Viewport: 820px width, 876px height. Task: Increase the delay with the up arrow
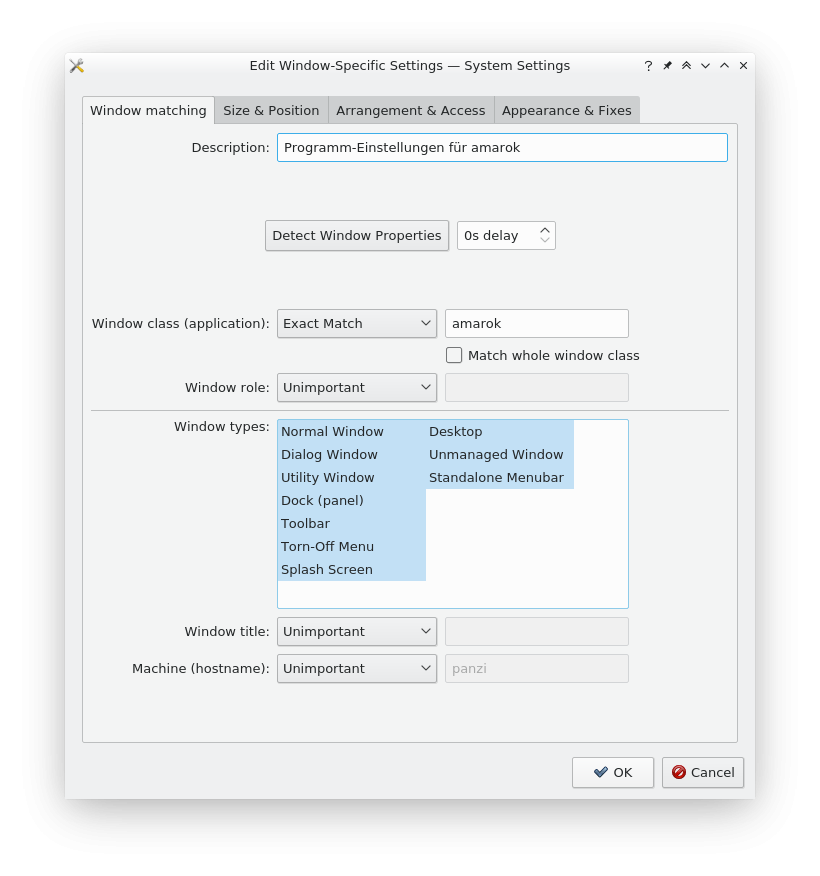pos(545,230)
